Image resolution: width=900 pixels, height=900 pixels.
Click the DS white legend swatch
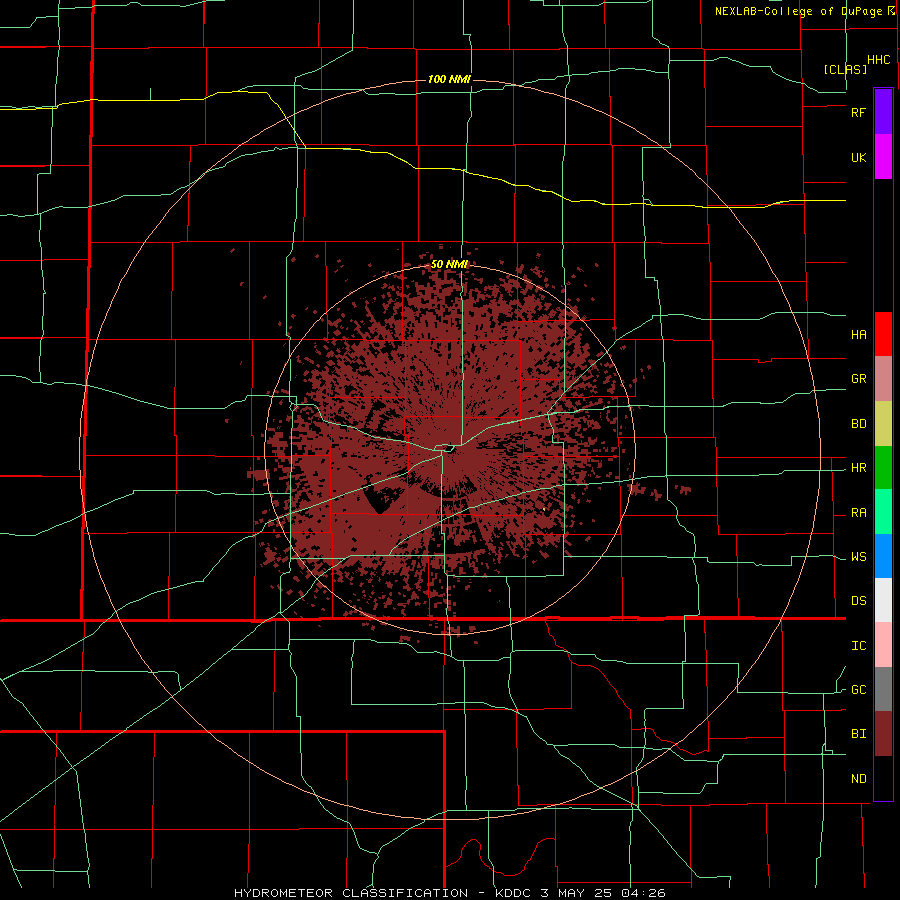click(x=883, y=600)
